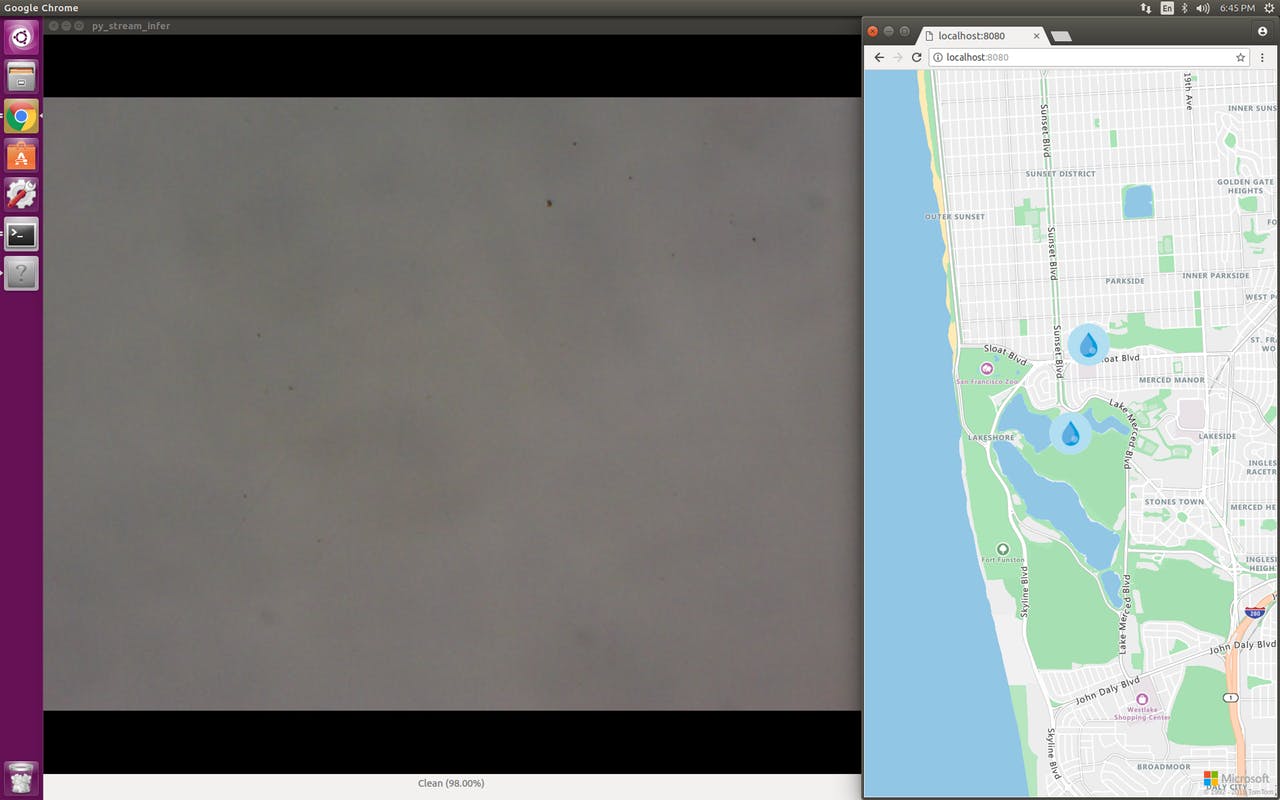Reload the localhost:8080 page

click(916, 57)
